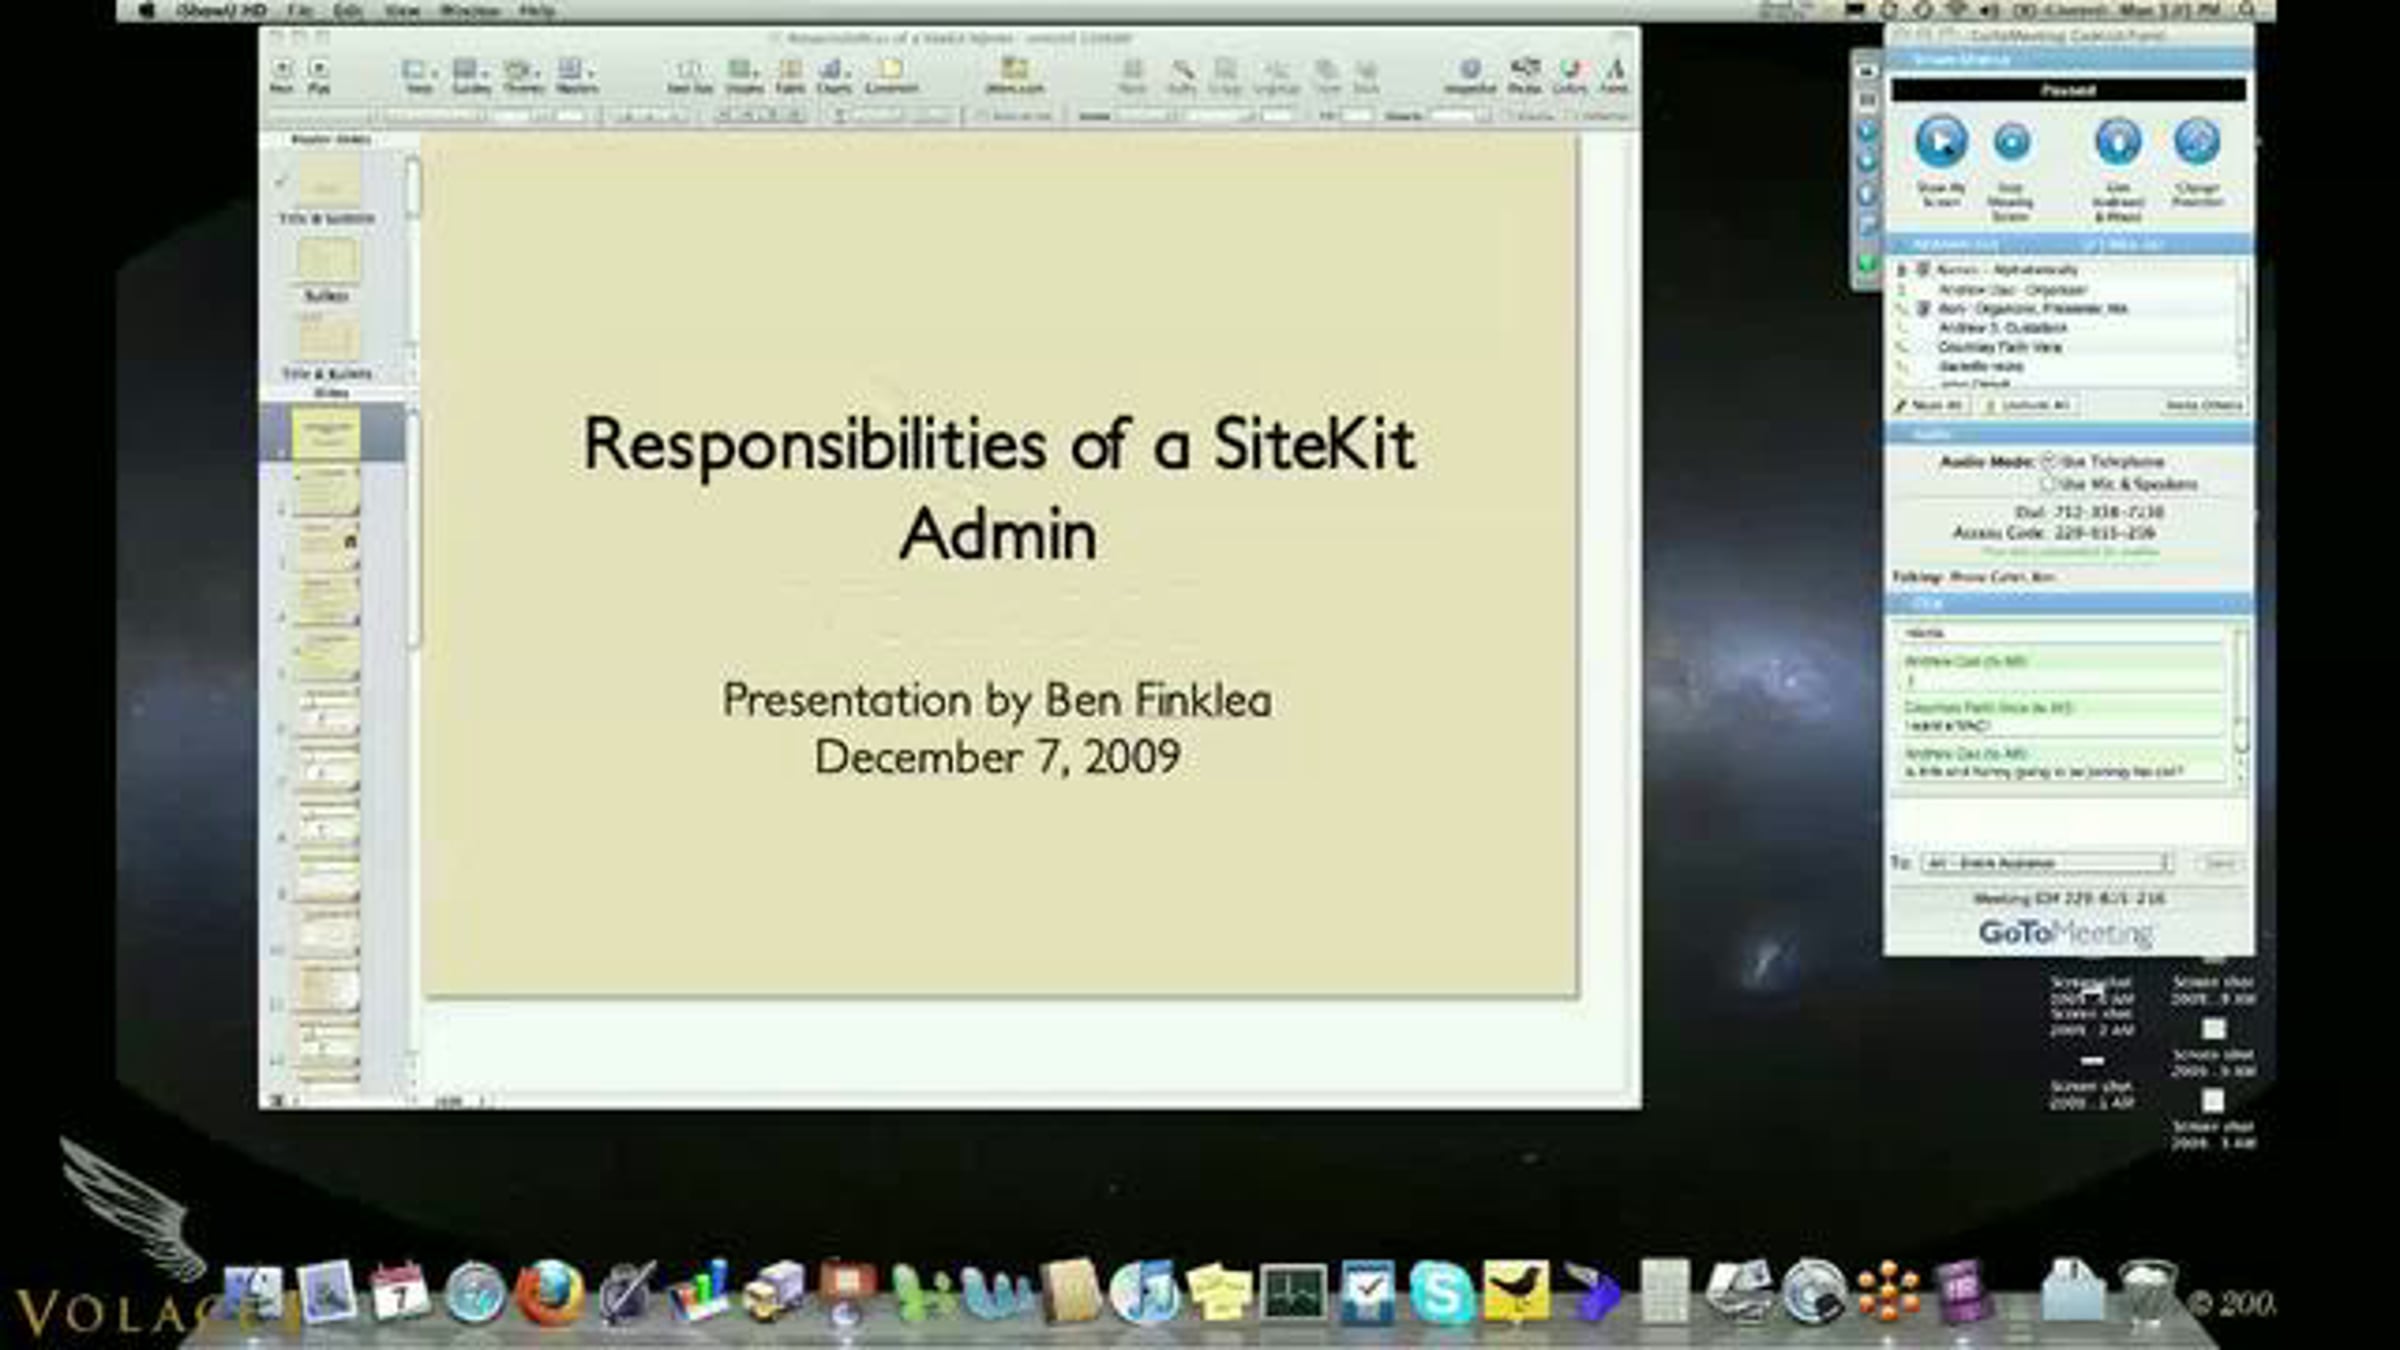Viewport: 2400px width, 1350px height.
Task: Insert a Text Box from toolbar
Action: click(x=689, y=70)
